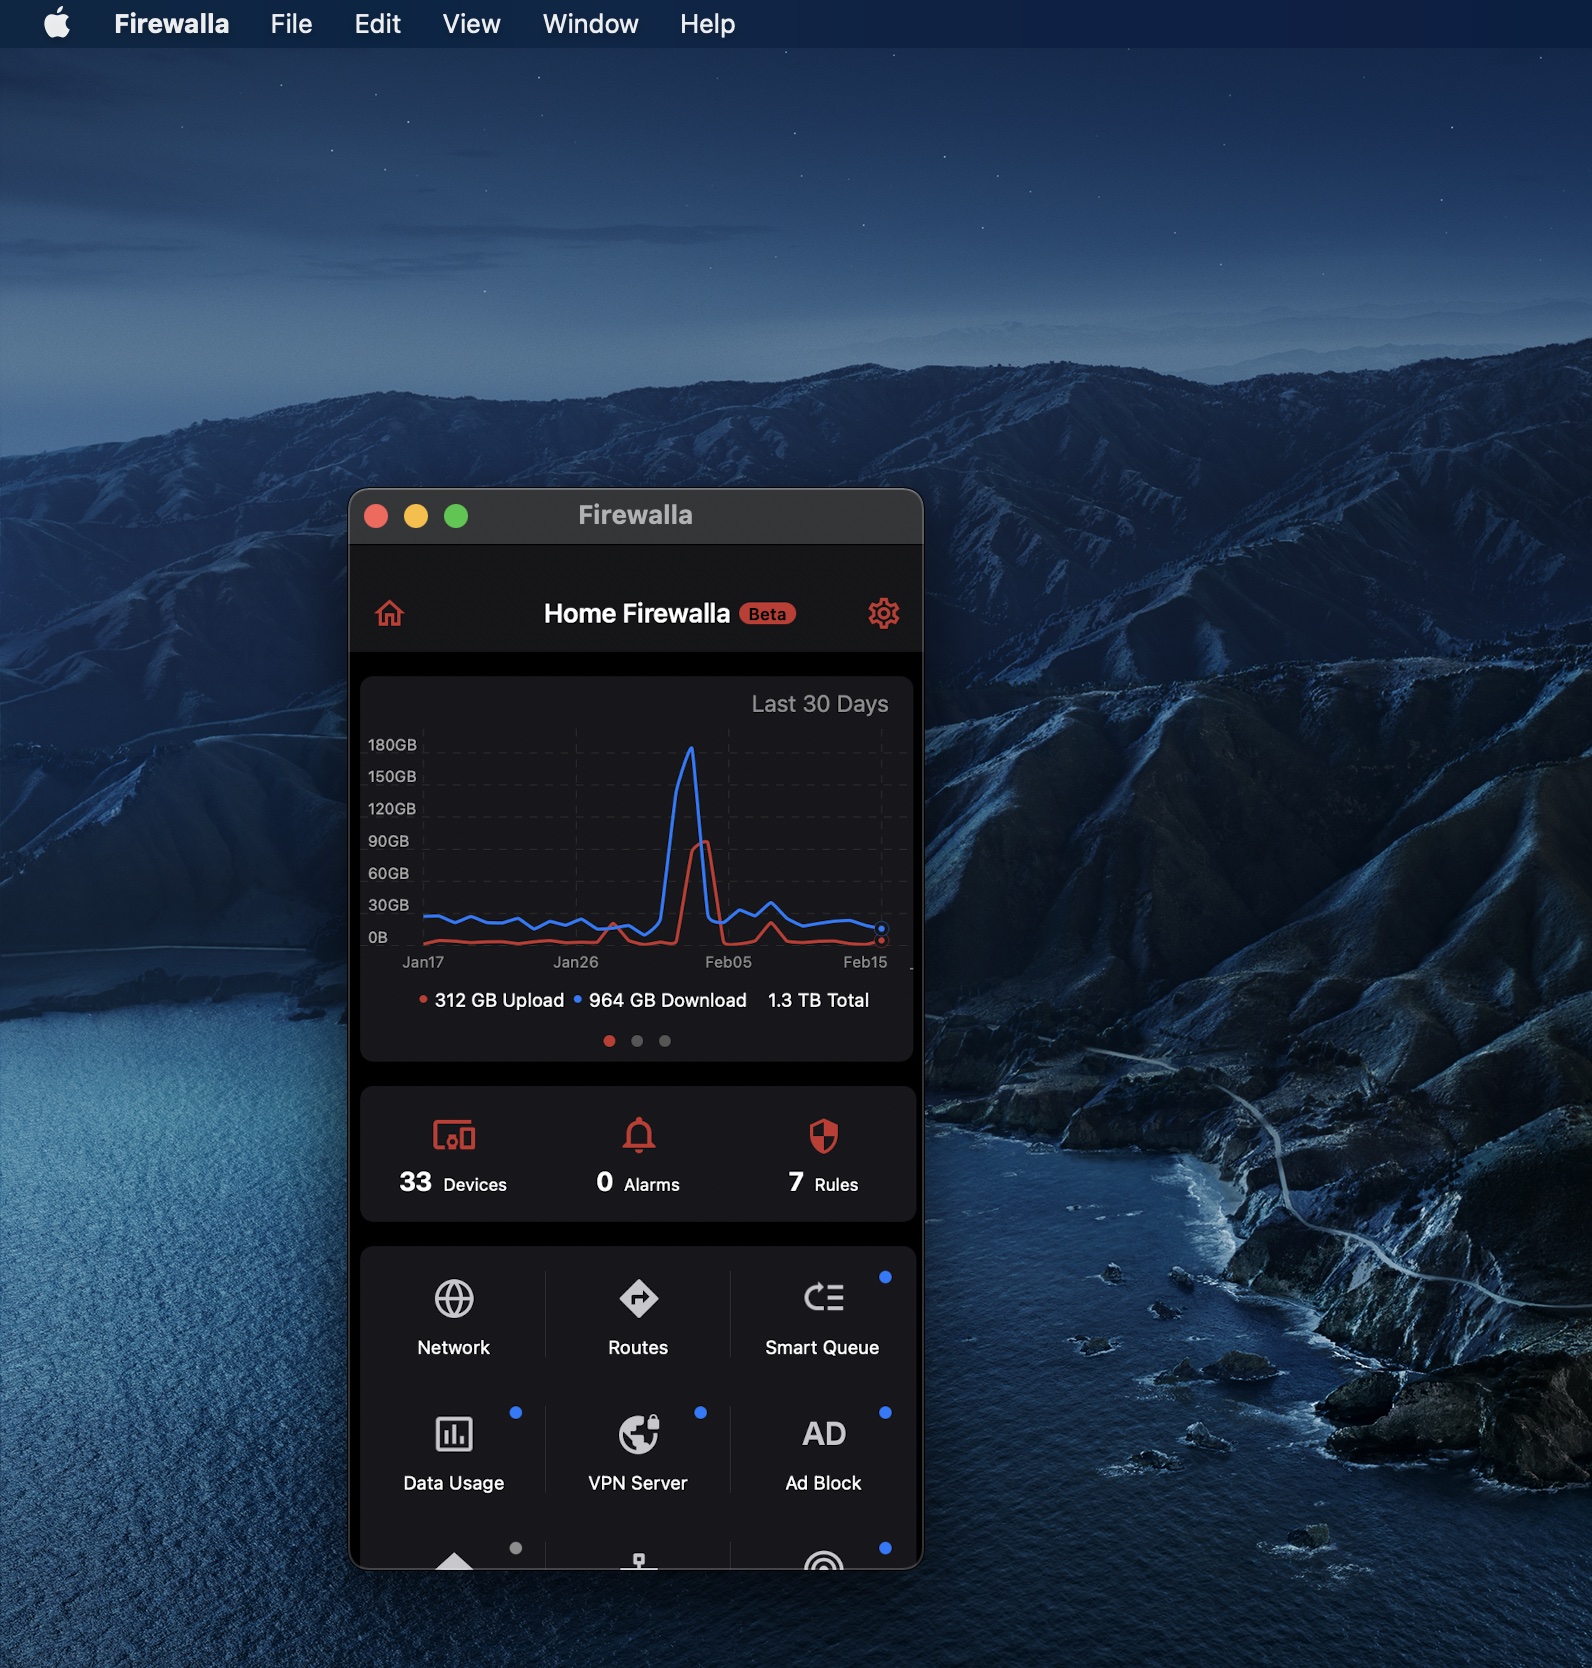Click the red home icon

[389, 613]
